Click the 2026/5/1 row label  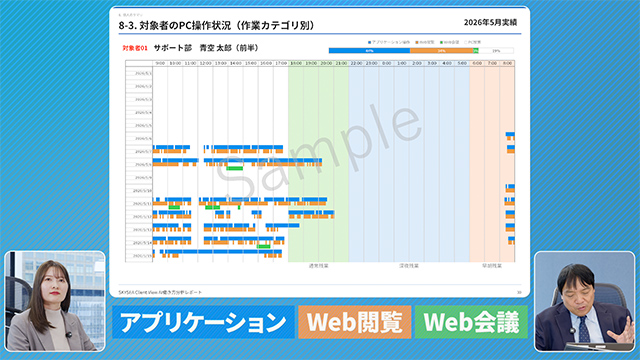(143, 73)
